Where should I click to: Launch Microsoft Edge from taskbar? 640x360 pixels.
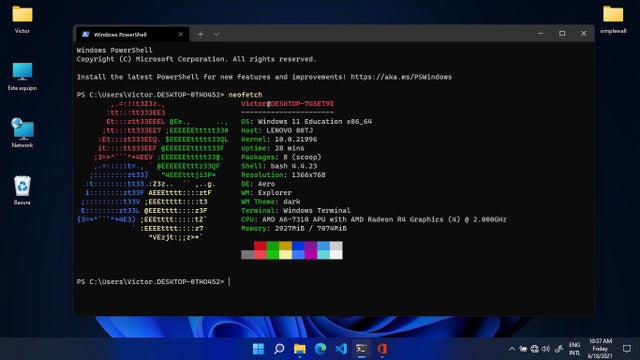tap(320, 349)
